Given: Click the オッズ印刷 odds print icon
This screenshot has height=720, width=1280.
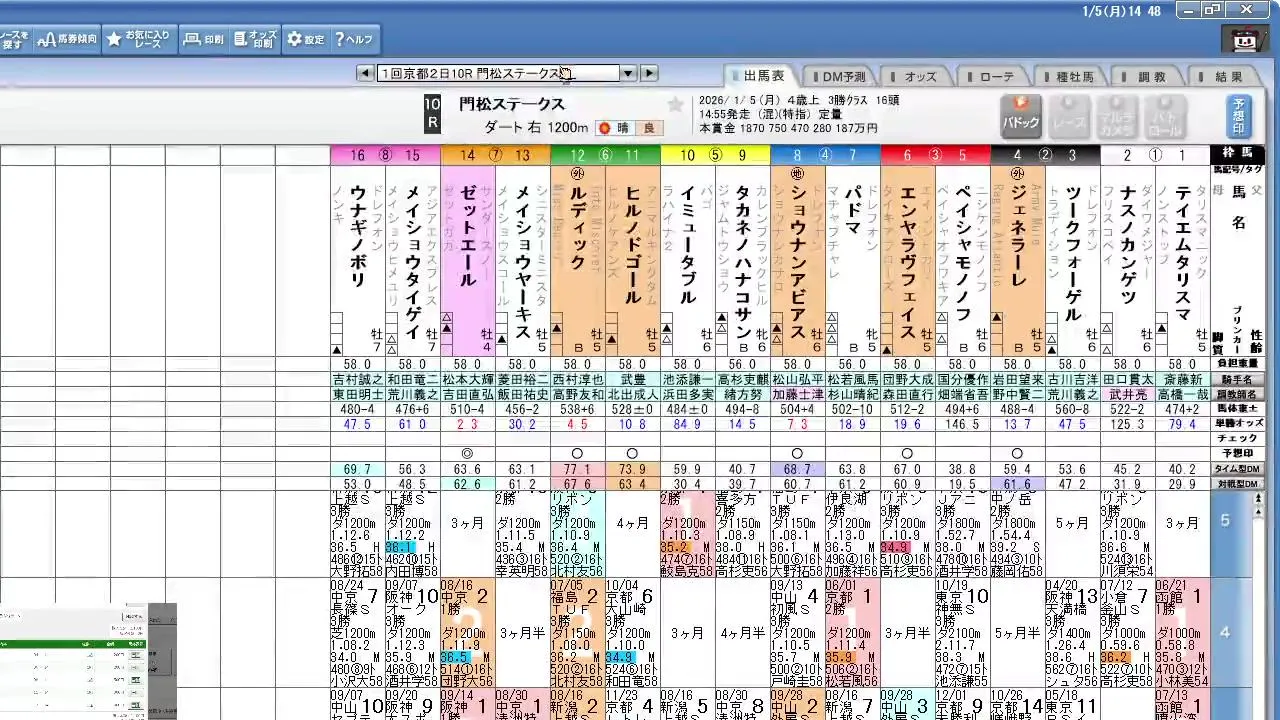Looking at the screenshot, I should (255, 39).
